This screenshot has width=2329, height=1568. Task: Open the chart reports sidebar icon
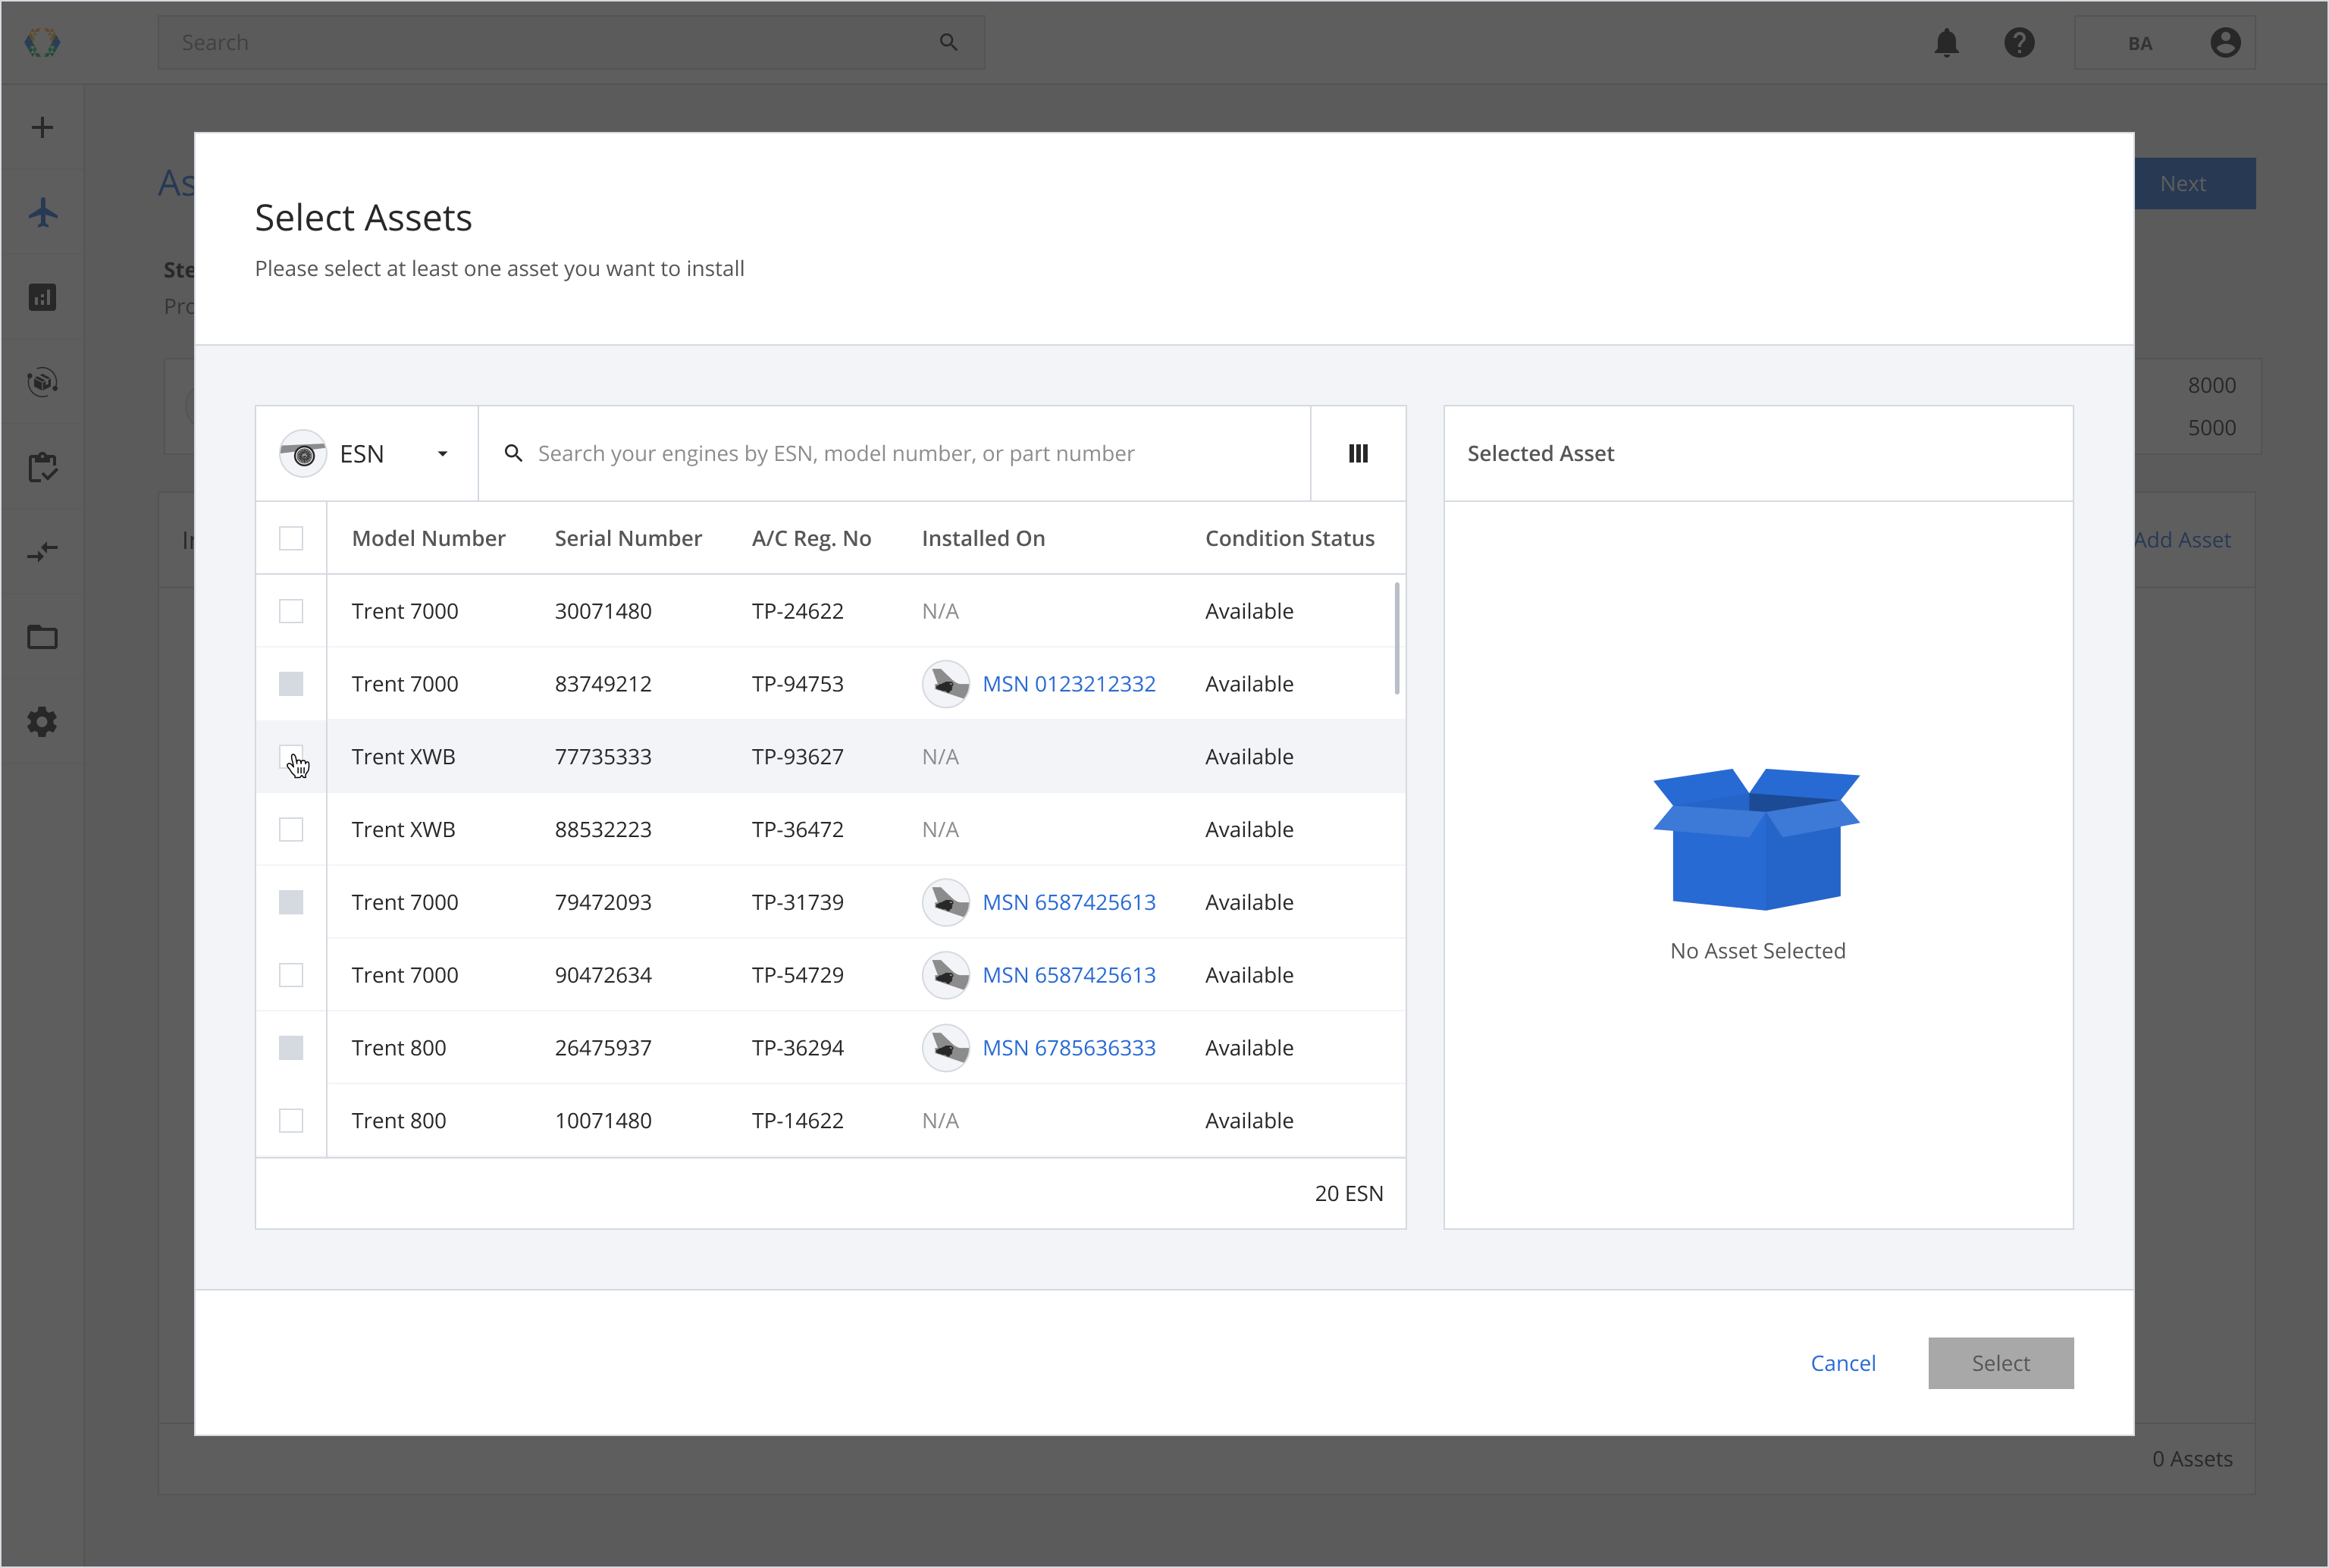42,297
